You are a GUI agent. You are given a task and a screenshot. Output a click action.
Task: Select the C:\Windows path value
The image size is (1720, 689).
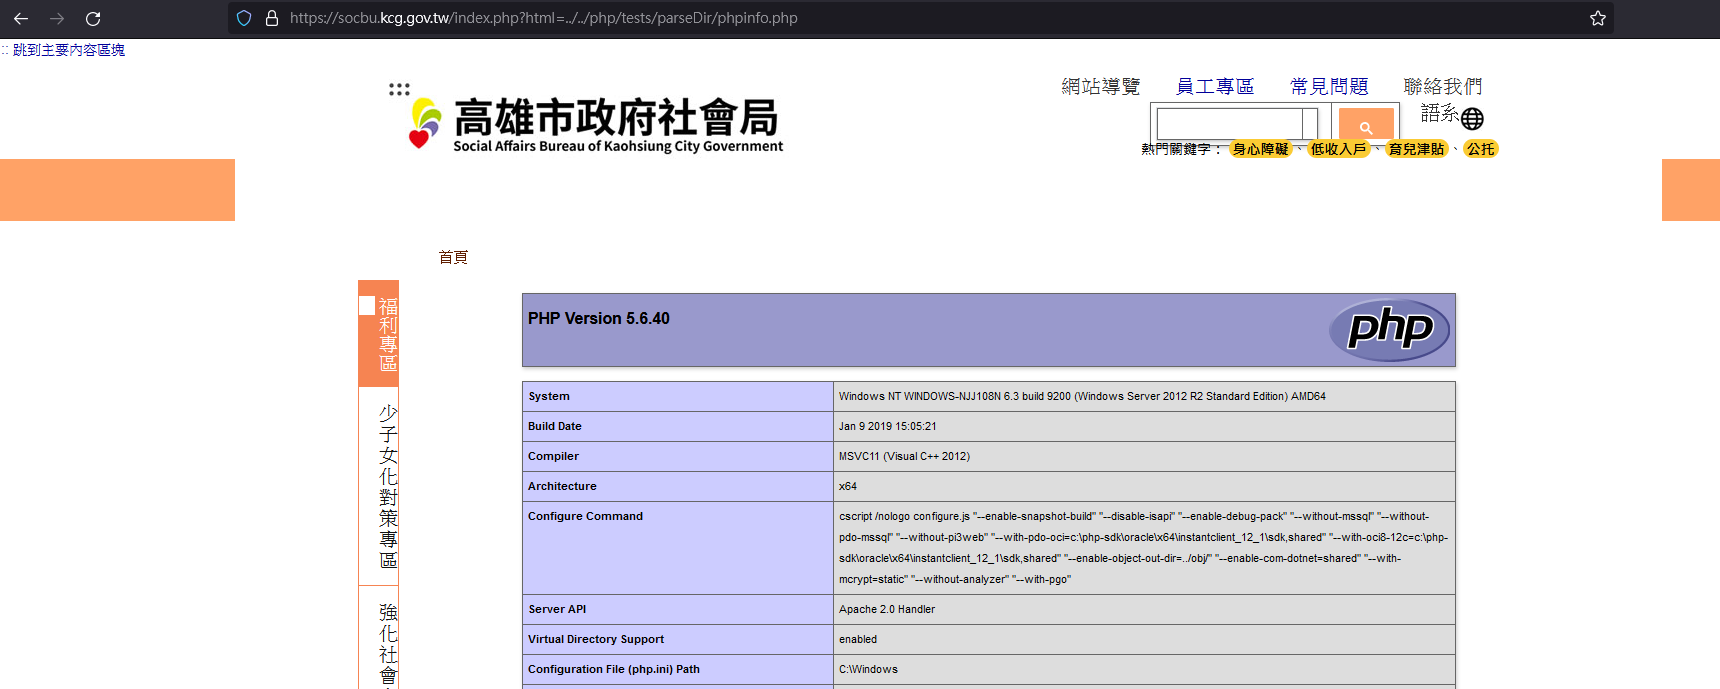tap(868, 669)
